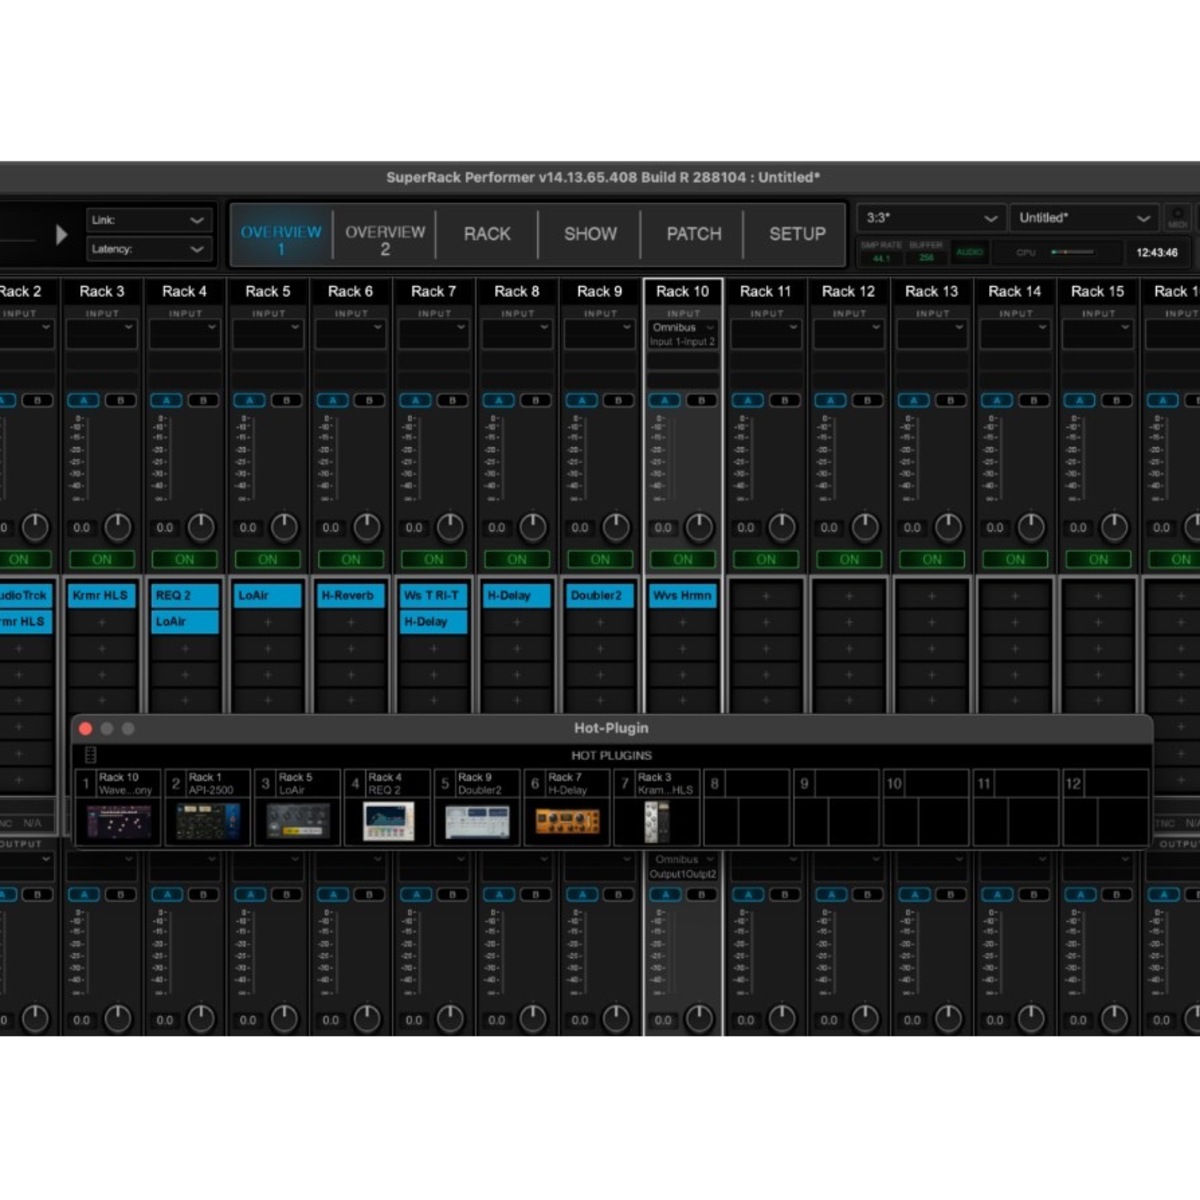This screenshot has height=1200, width=1200.
Task: Open the Latency dropdown
Action: 148,249
